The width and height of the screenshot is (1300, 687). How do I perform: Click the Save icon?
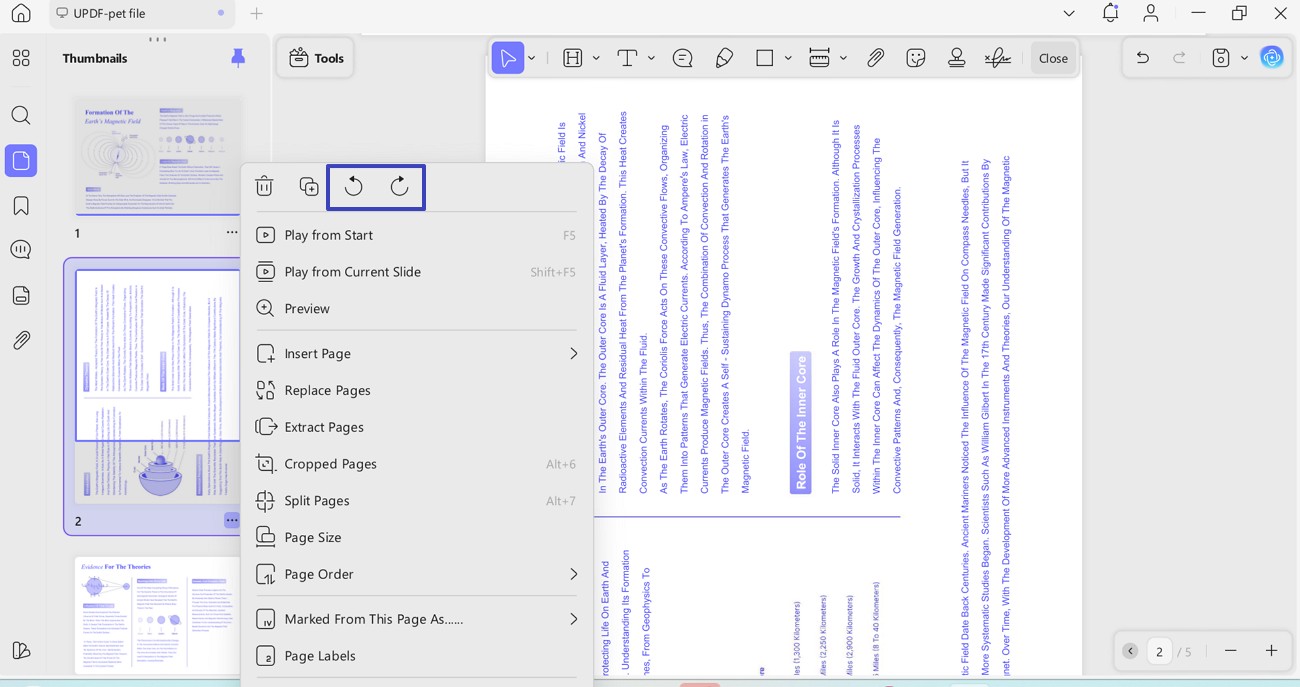point(1220,58)
